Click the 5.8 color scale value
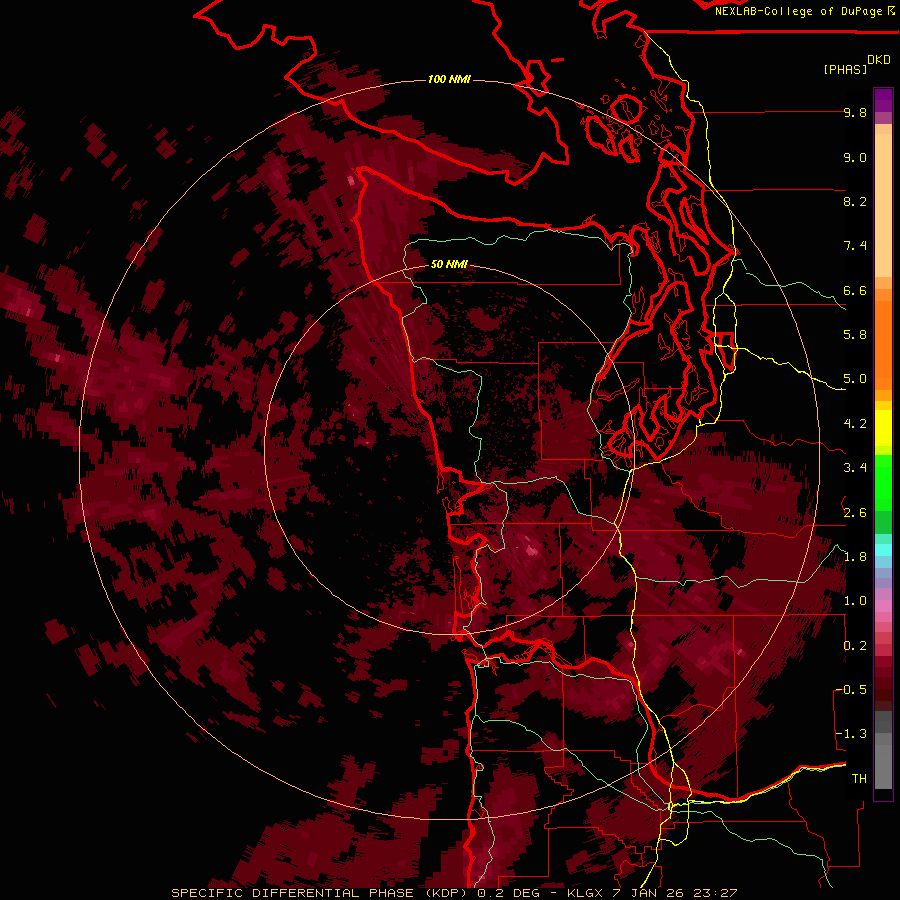The width and height of the screenshot is (900, 900). (855, 335)
